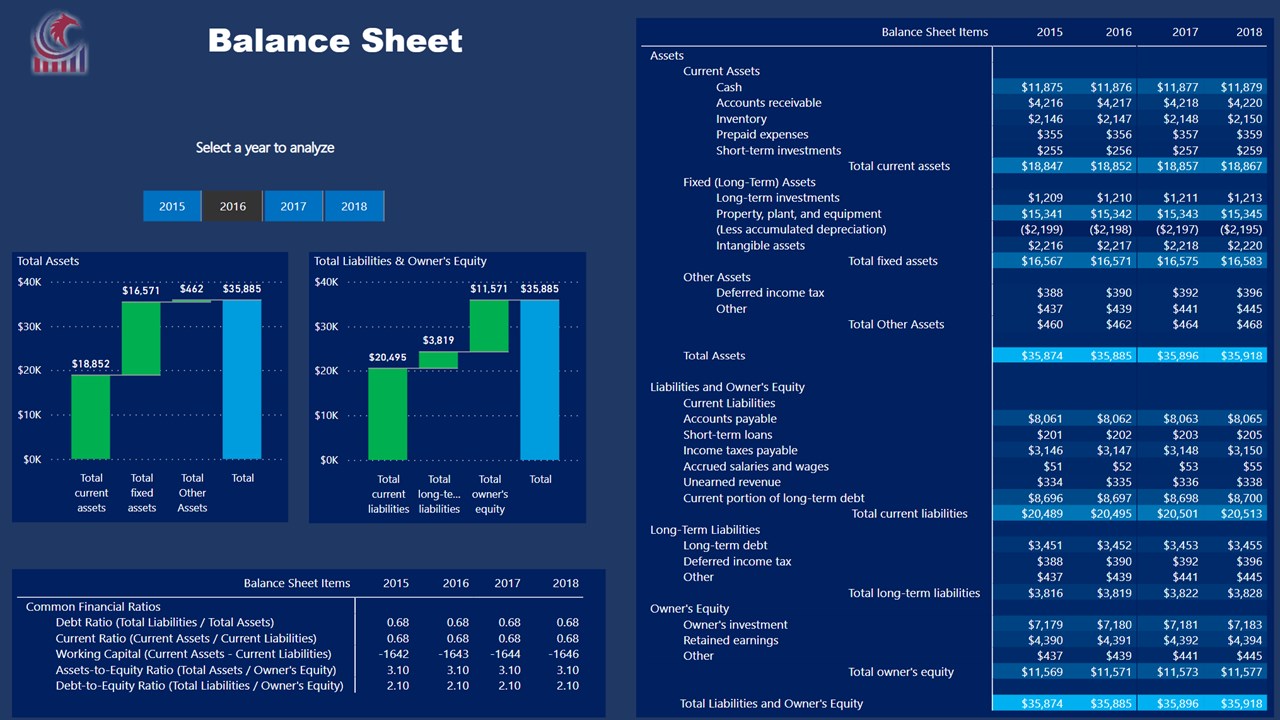Click Cash value $11,875 for 2015
Screen dimensions: 1280x720
[x=1042, y=87]
